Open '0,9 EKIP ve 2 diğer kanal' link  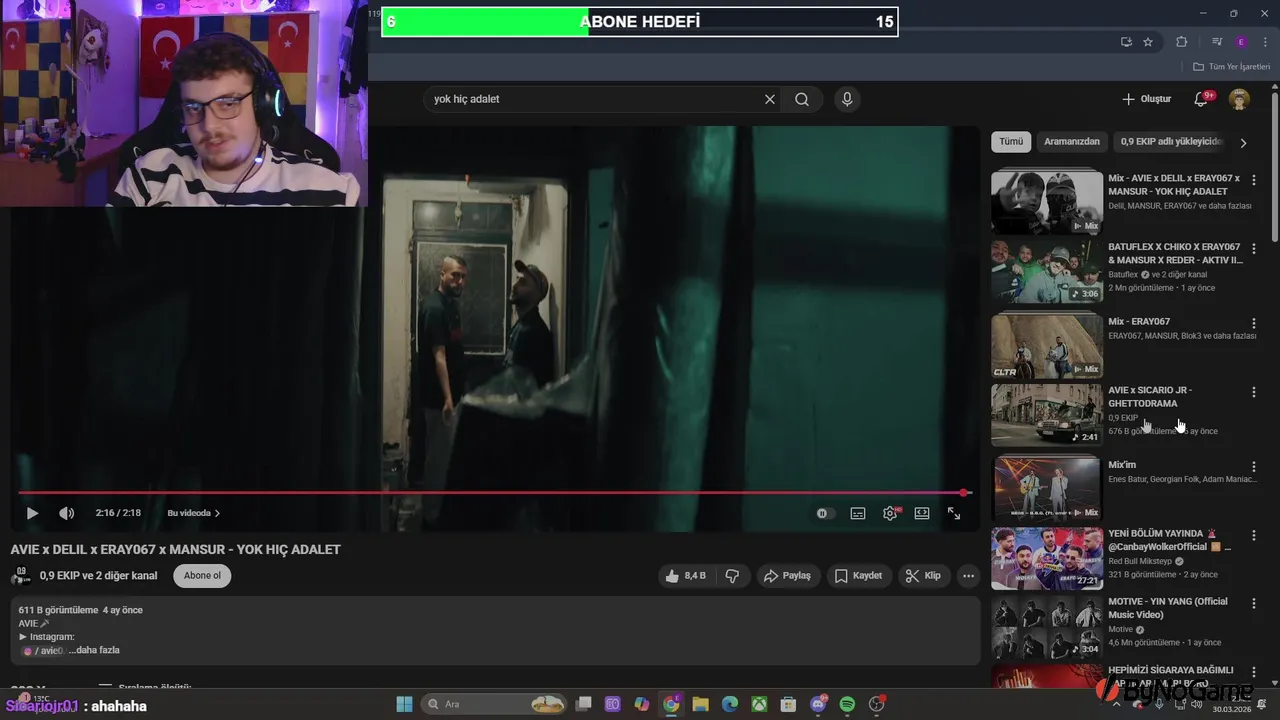[x=98, y=576]
